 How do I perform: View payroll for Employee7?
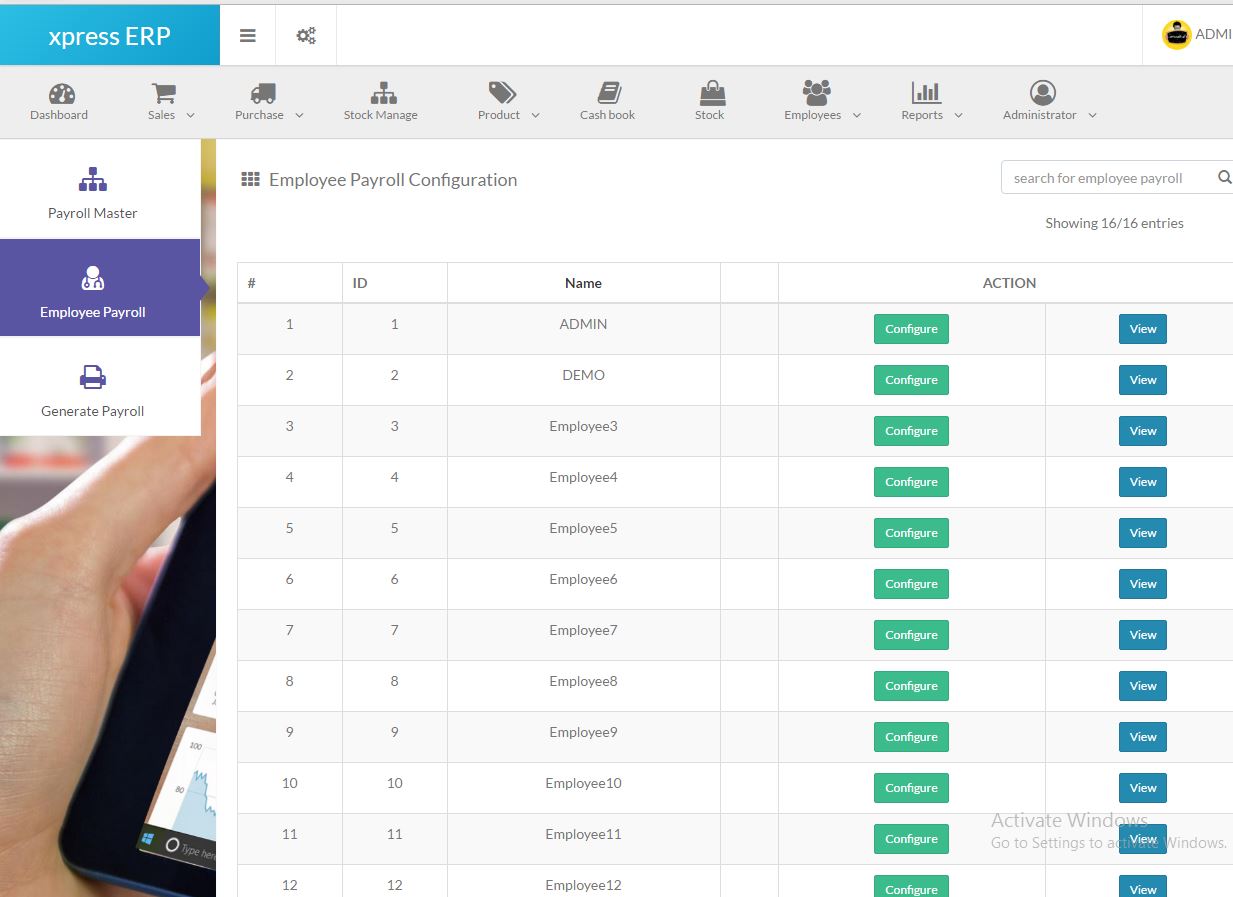(x=1143, y=635)
